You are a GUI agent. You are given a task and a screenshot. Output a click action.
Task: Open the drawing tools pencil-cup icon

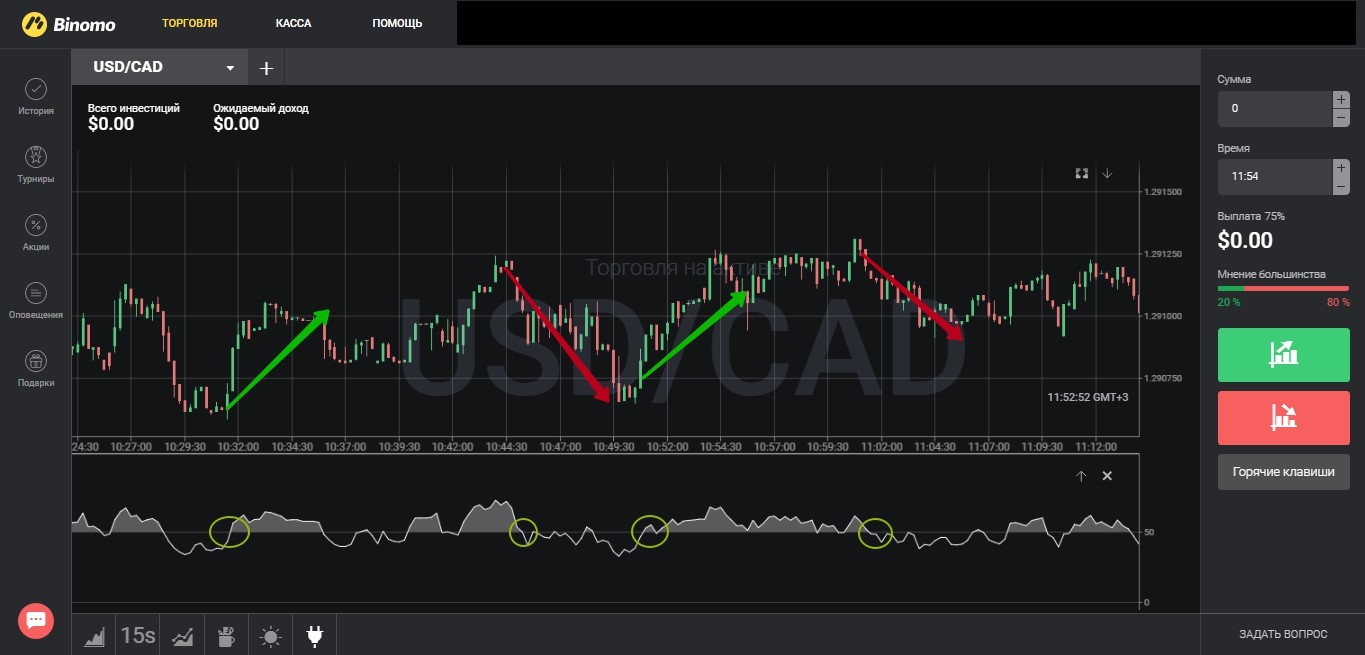226,635
